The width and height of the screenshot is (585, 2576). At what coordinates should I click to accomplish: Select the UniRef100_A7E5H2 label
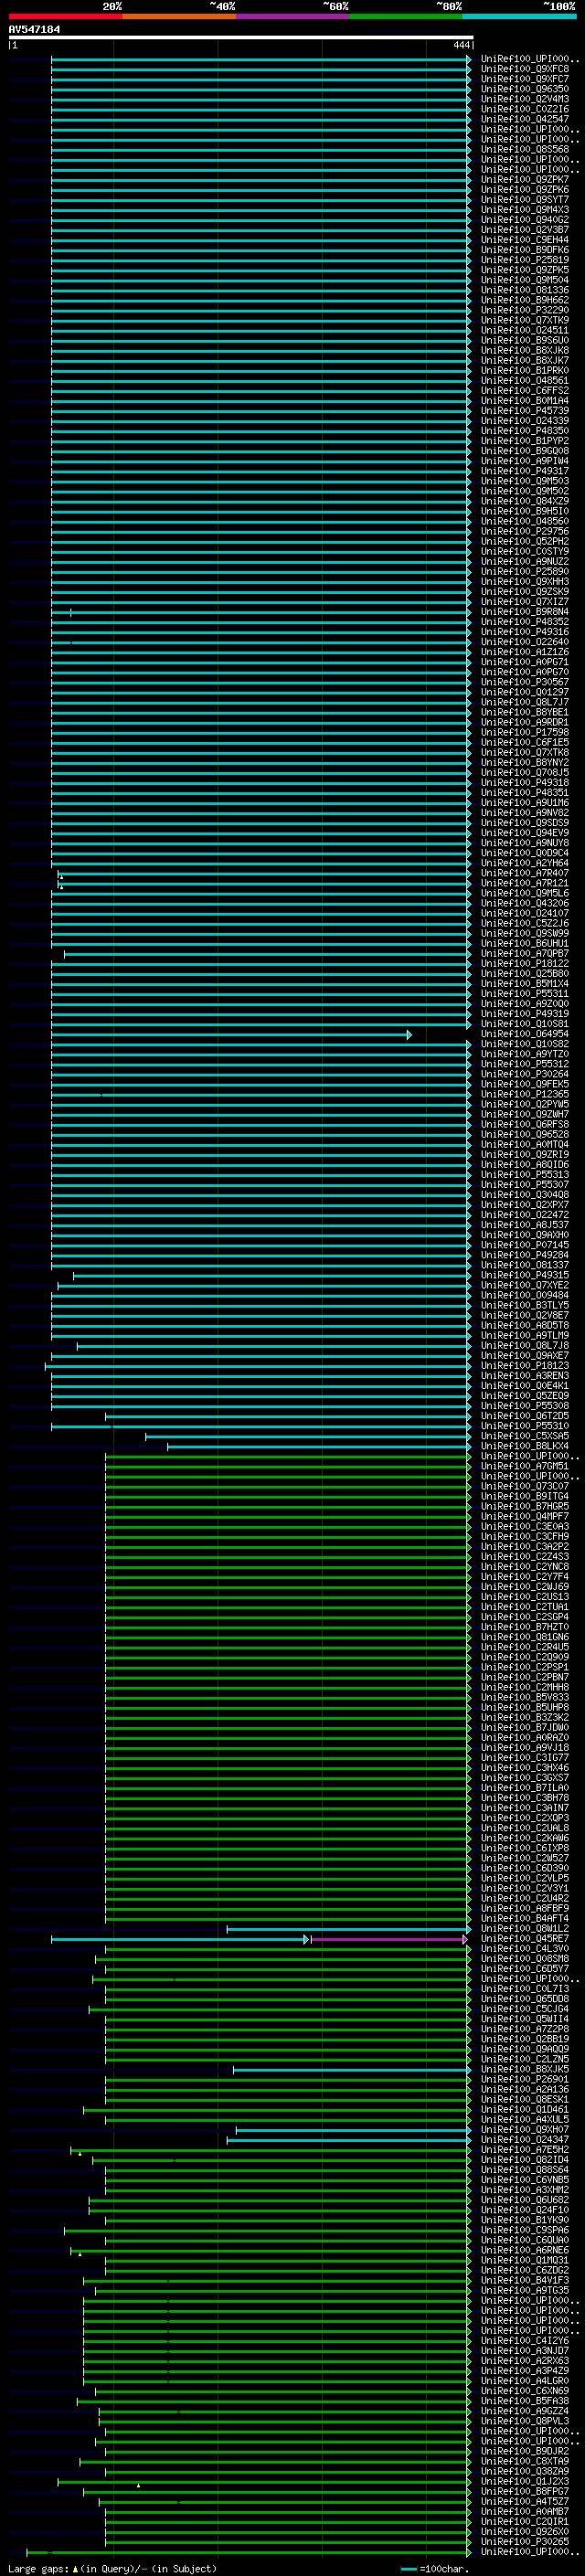(x=524, y=2150)
